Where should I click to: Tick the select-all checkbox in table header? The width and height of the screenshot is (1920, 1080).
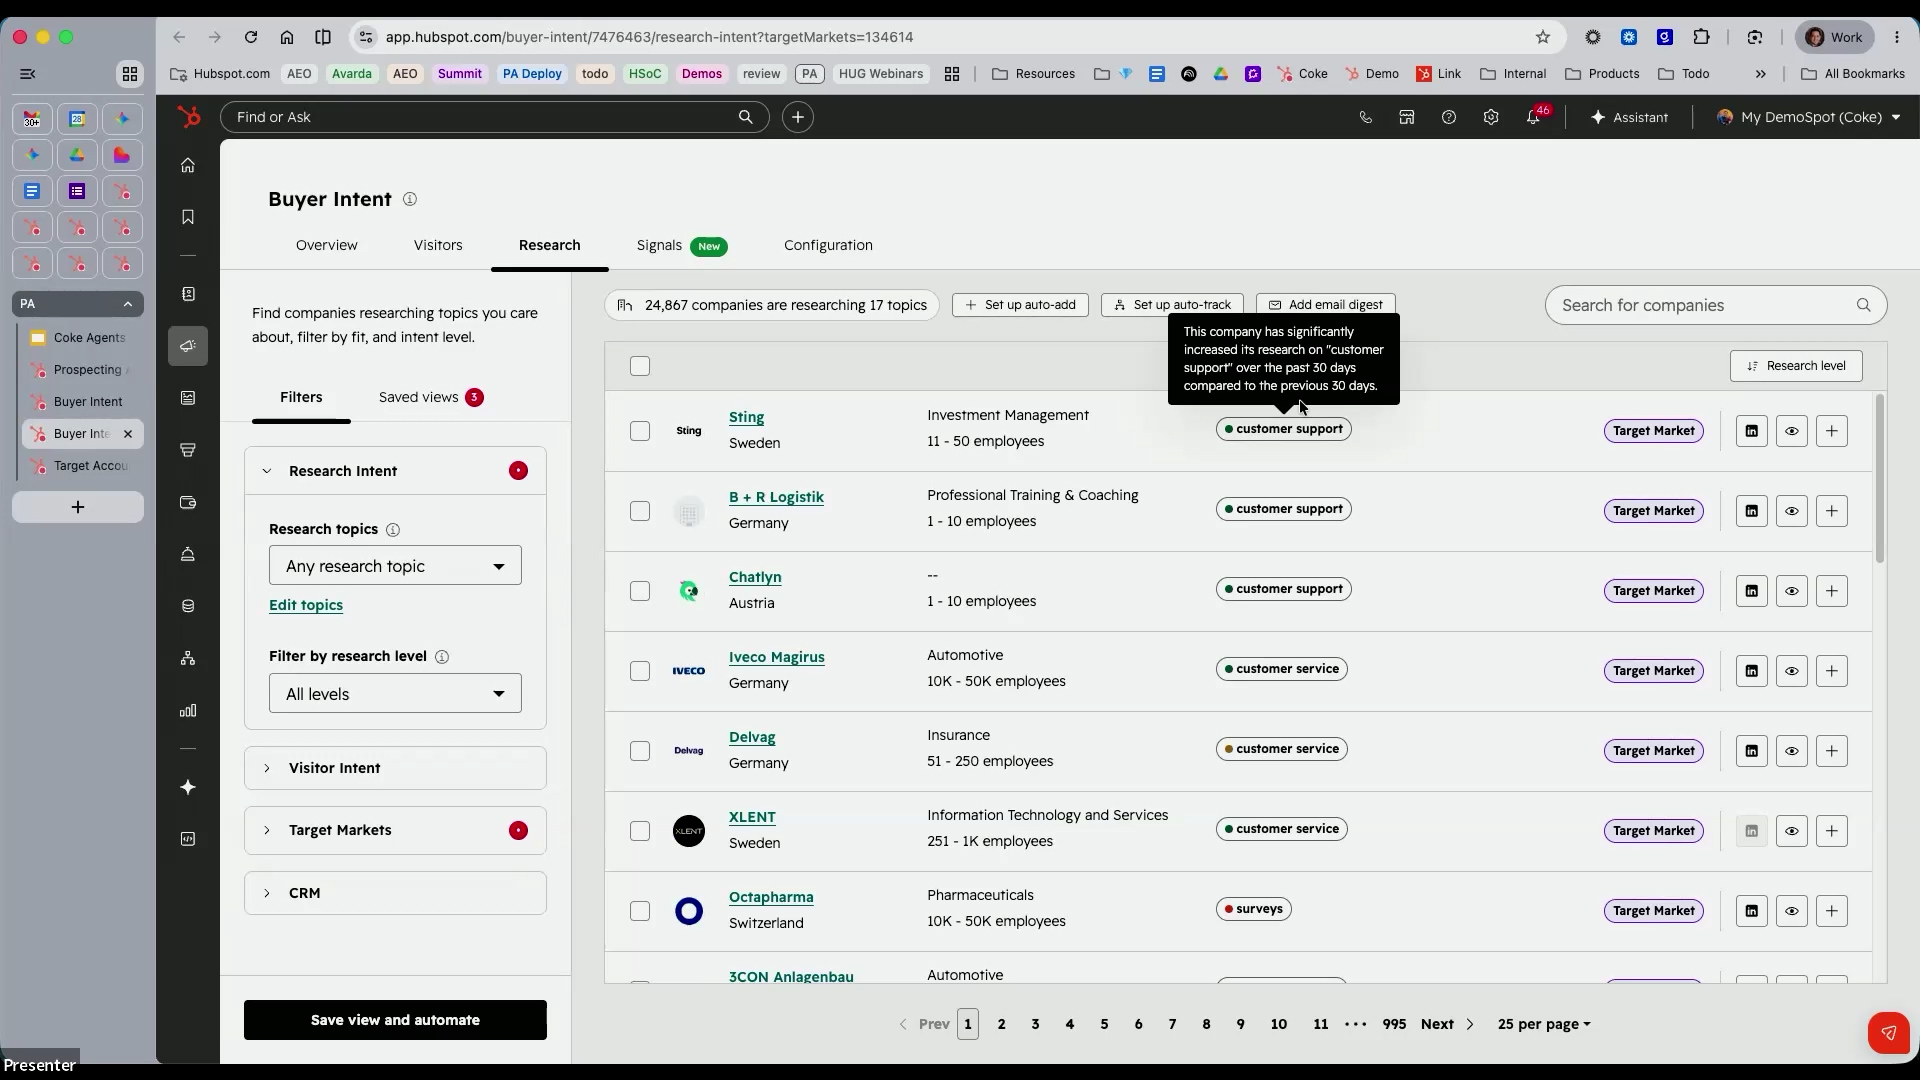[x=640, y=366]
